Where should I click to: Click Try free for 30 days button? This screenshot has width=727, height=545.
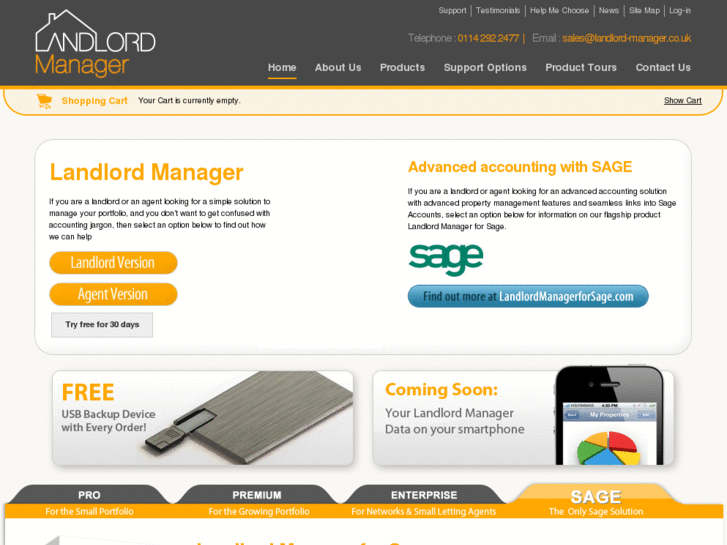[x=102, y=325]
